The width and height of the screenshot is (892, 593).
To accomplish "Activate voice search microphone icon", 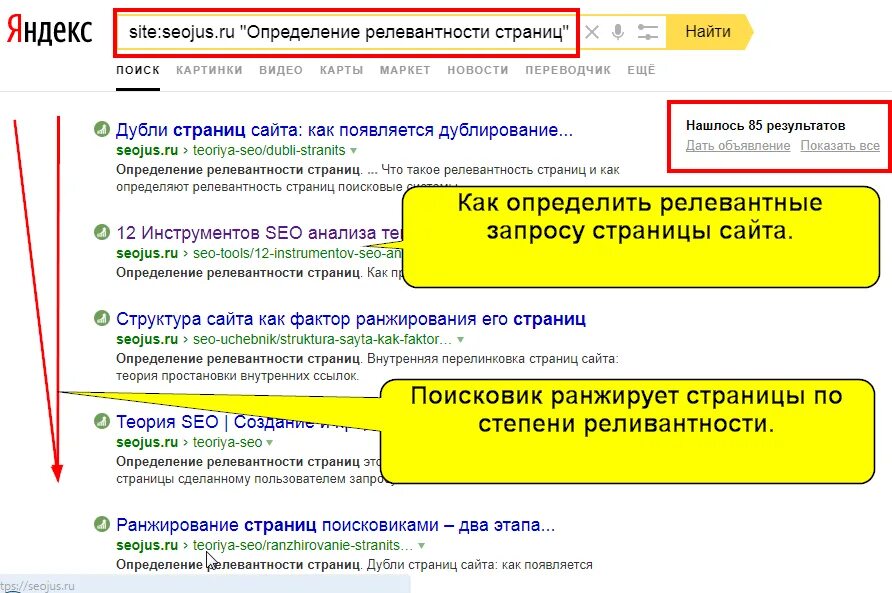I will pos(618,32).
